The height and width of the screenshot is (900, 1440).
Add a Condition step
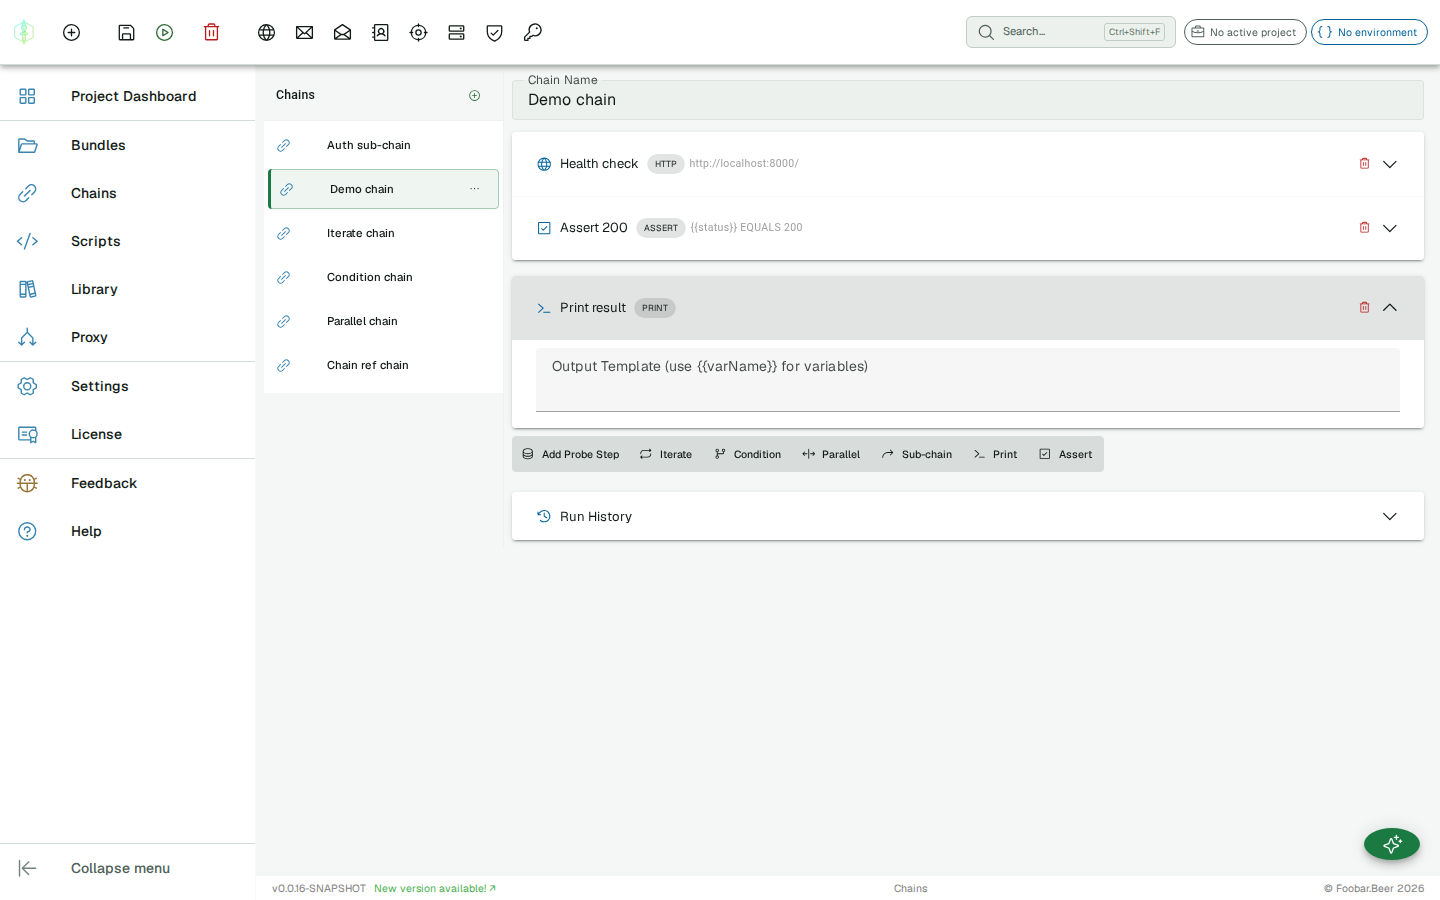(748, 454)
